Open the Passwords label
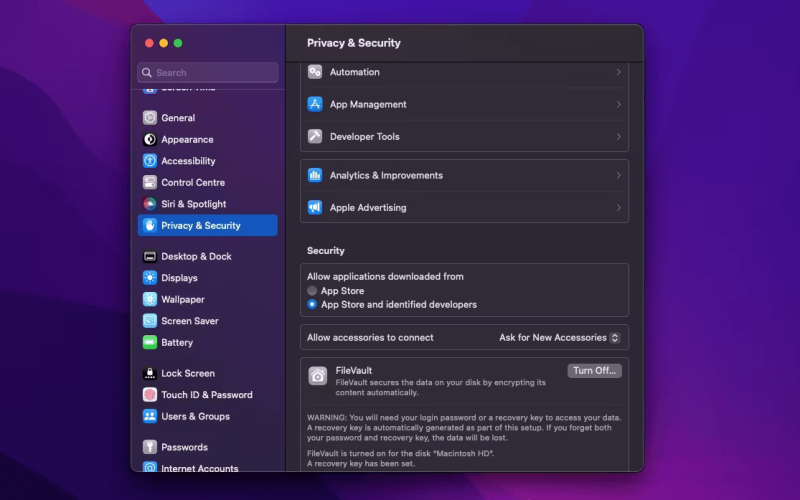800x500 pixels. point(184,447)
